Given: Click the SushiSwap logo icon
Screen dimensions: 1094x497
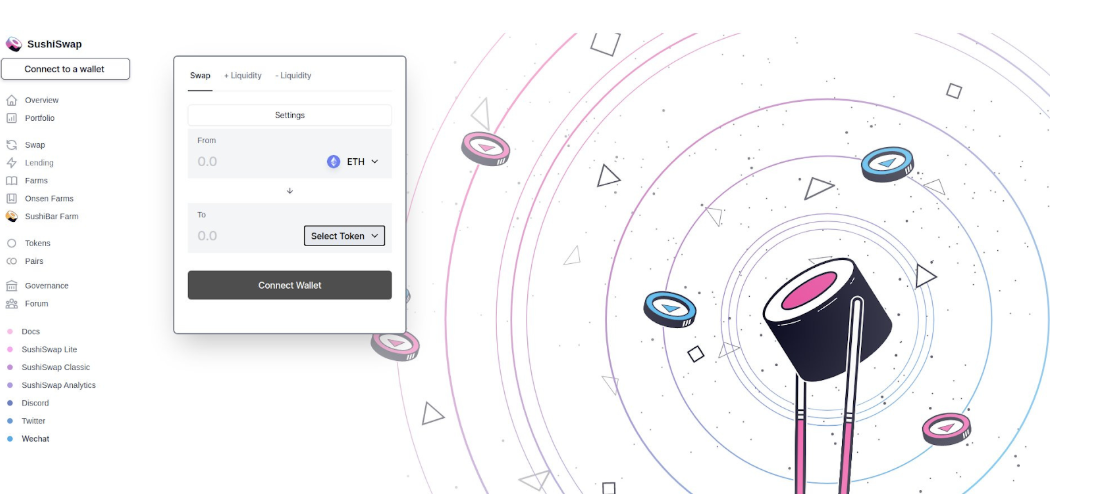Looking at the screenshot, I should pyautogui.click(x=13, y=44).
